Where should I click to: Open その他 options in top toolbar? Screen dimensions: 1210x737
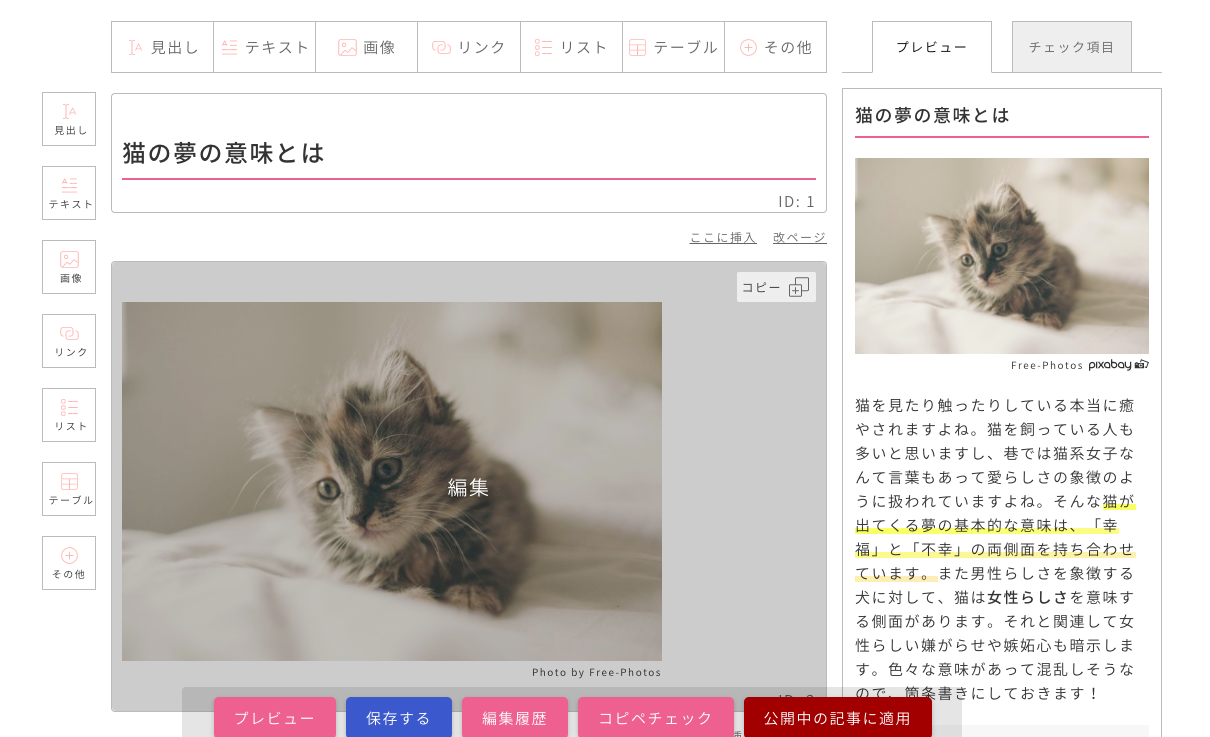tap(775, 47)
